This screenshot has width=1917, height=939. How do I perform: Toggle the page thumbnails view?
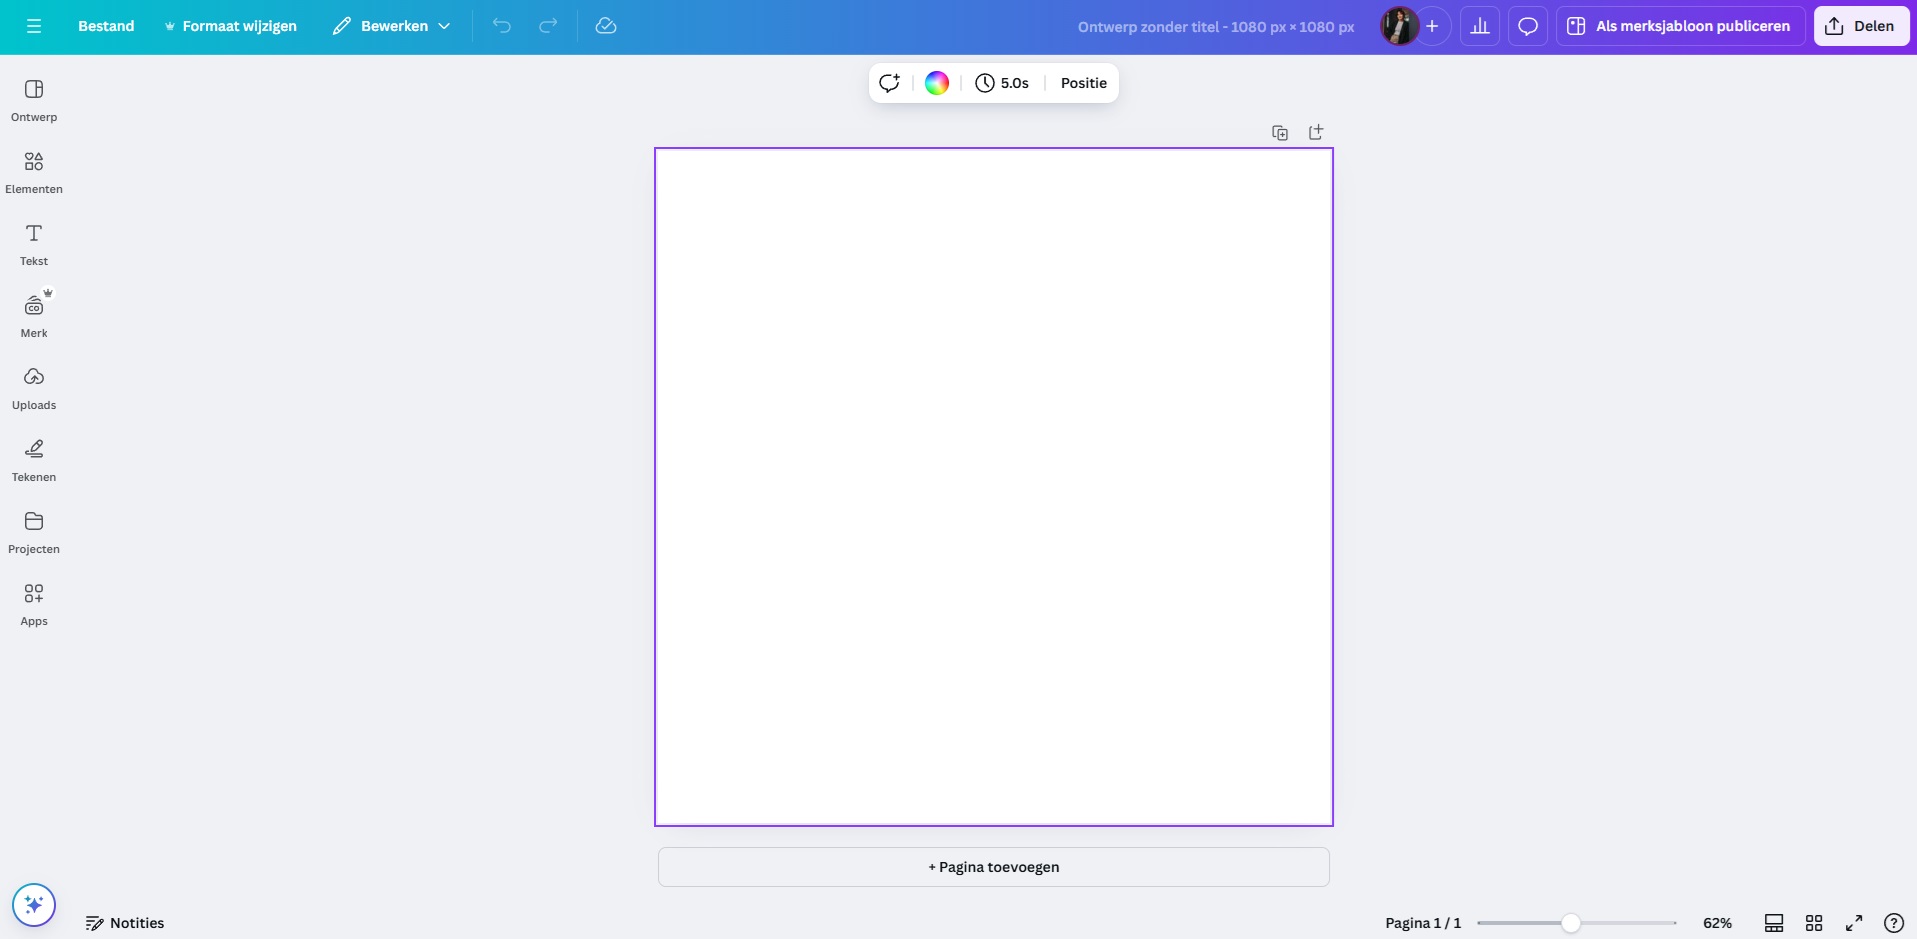pos(1774,923)
